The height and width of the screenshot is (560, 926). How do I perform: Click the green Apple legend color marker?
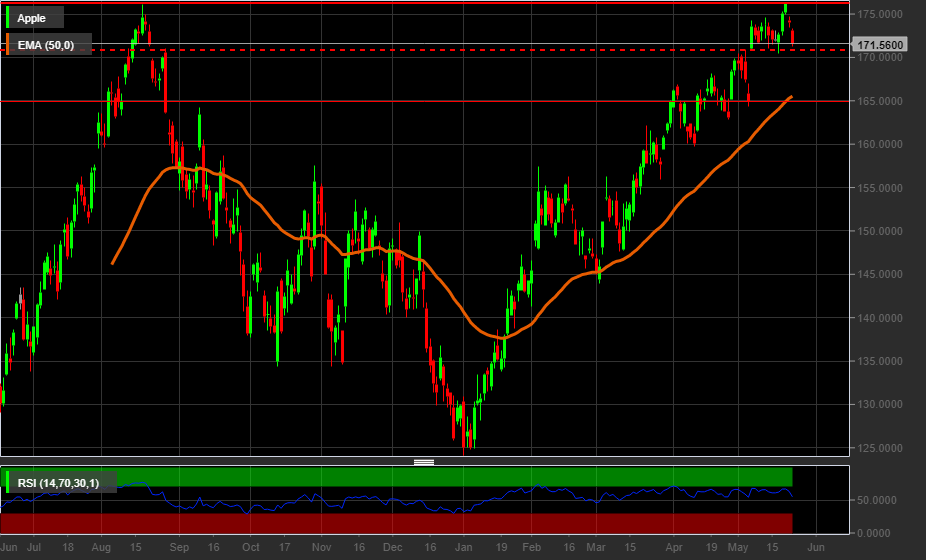point(9,18)
